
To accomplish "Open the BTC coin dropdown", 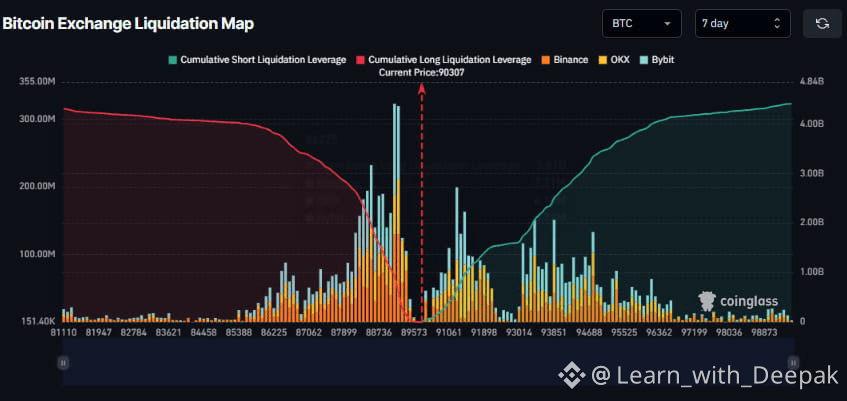I will 642,24.
